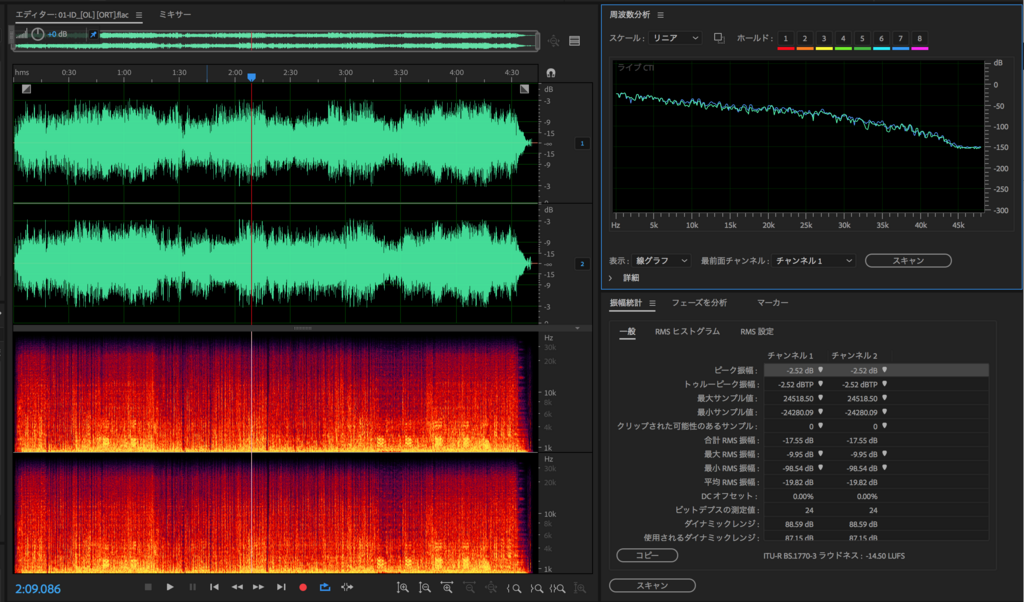Toggle hold button 3
Viewport: 1024px width, 602px height.
[x=824, y=39]
